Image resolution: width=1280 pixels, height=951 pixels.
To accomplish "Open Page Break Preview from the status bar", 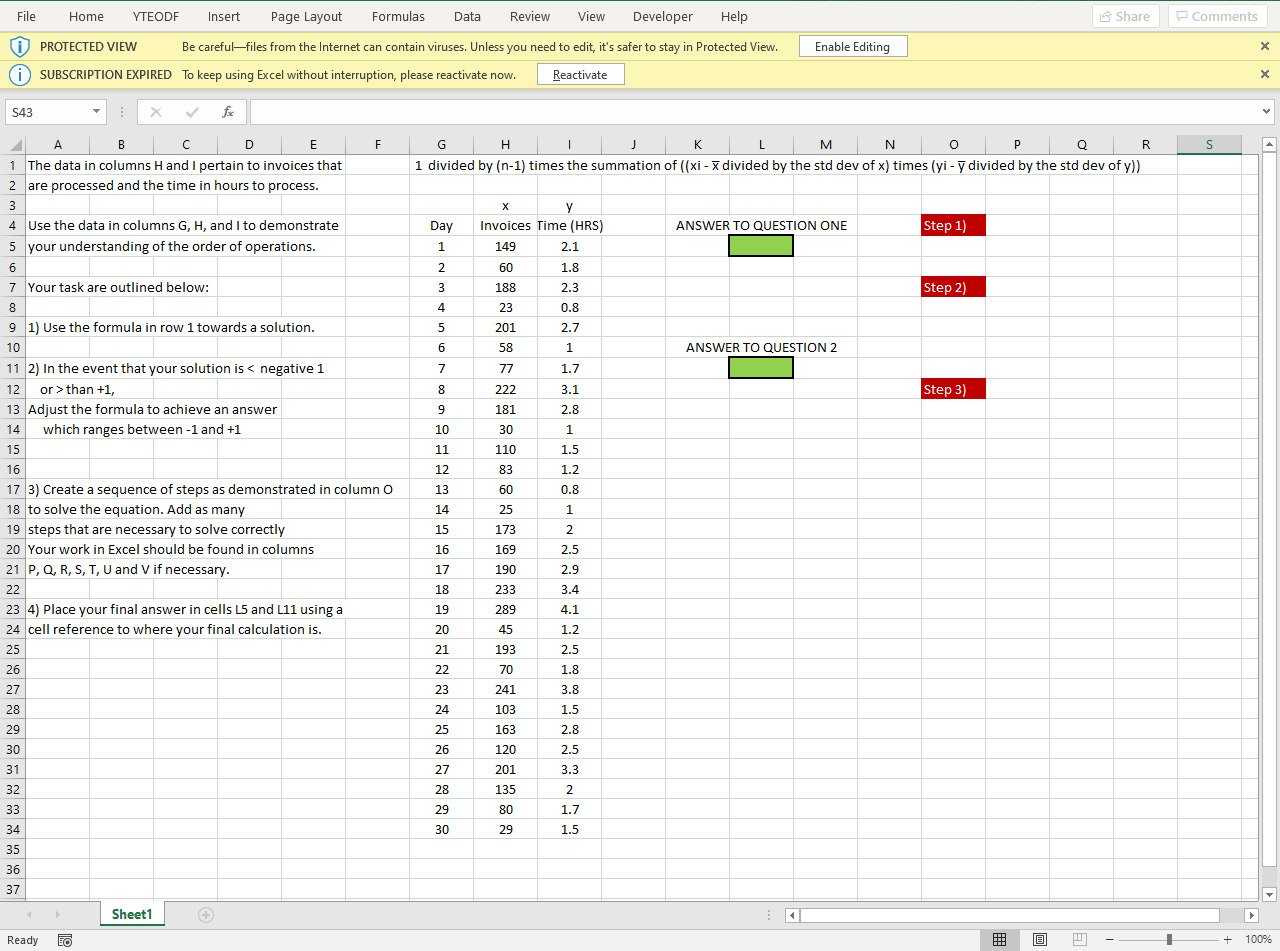I will [x=1079, y=940].
